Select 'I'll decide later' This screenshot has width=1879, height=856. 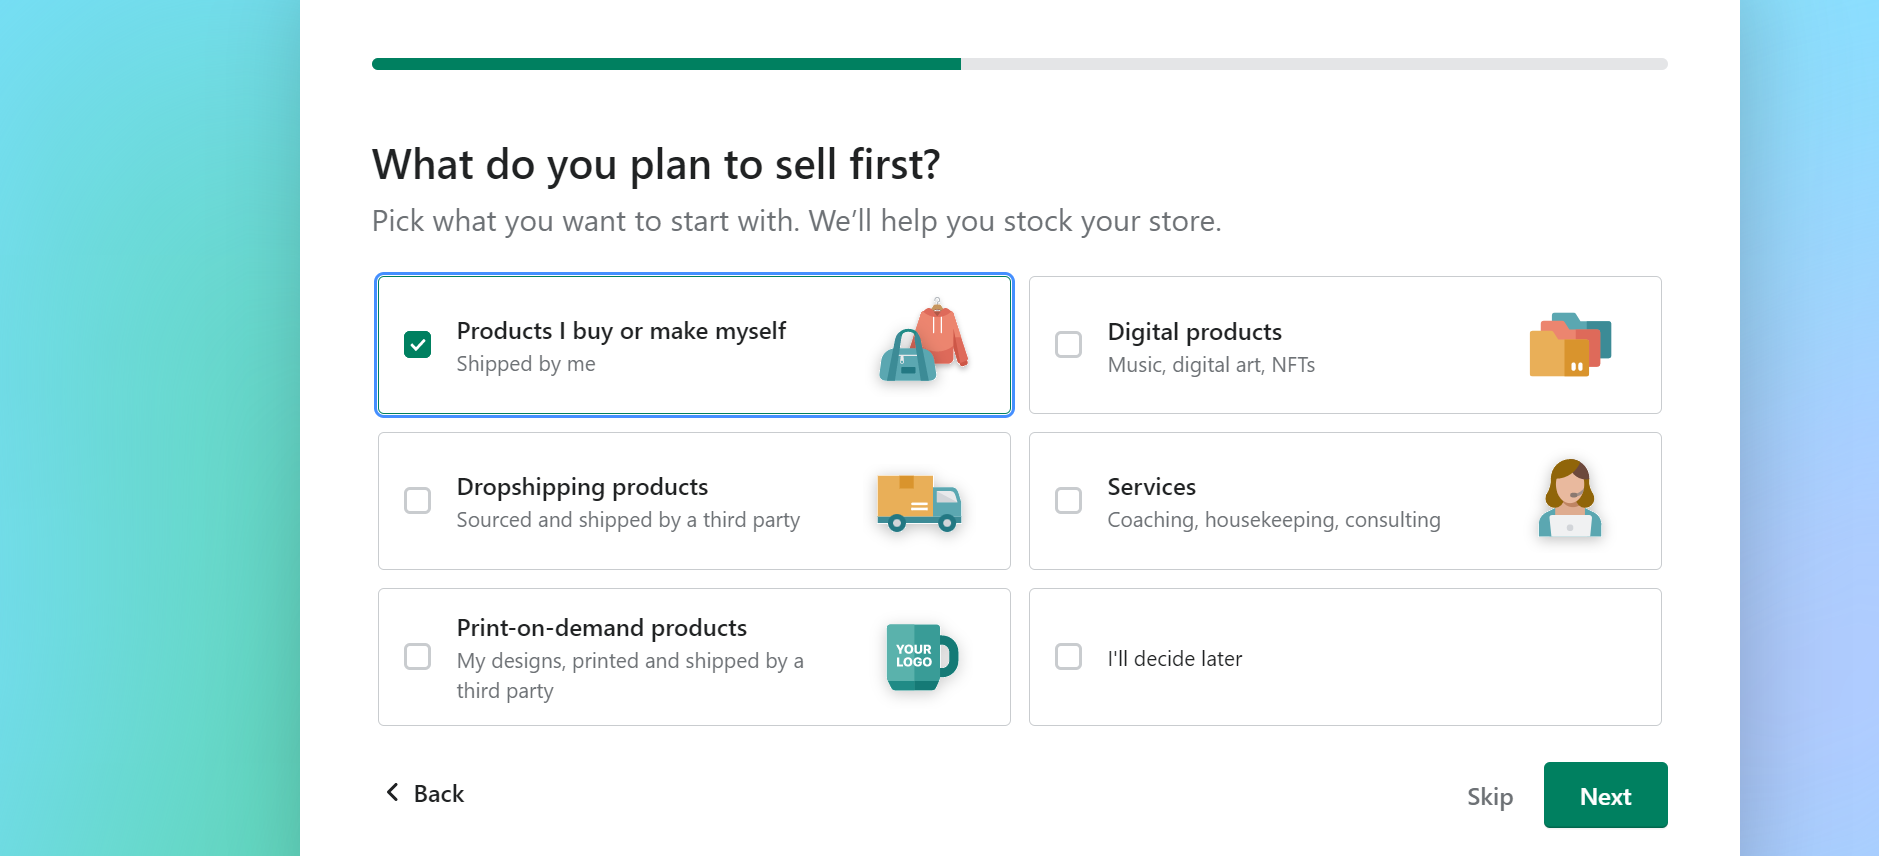click(x=1067, y=657)
